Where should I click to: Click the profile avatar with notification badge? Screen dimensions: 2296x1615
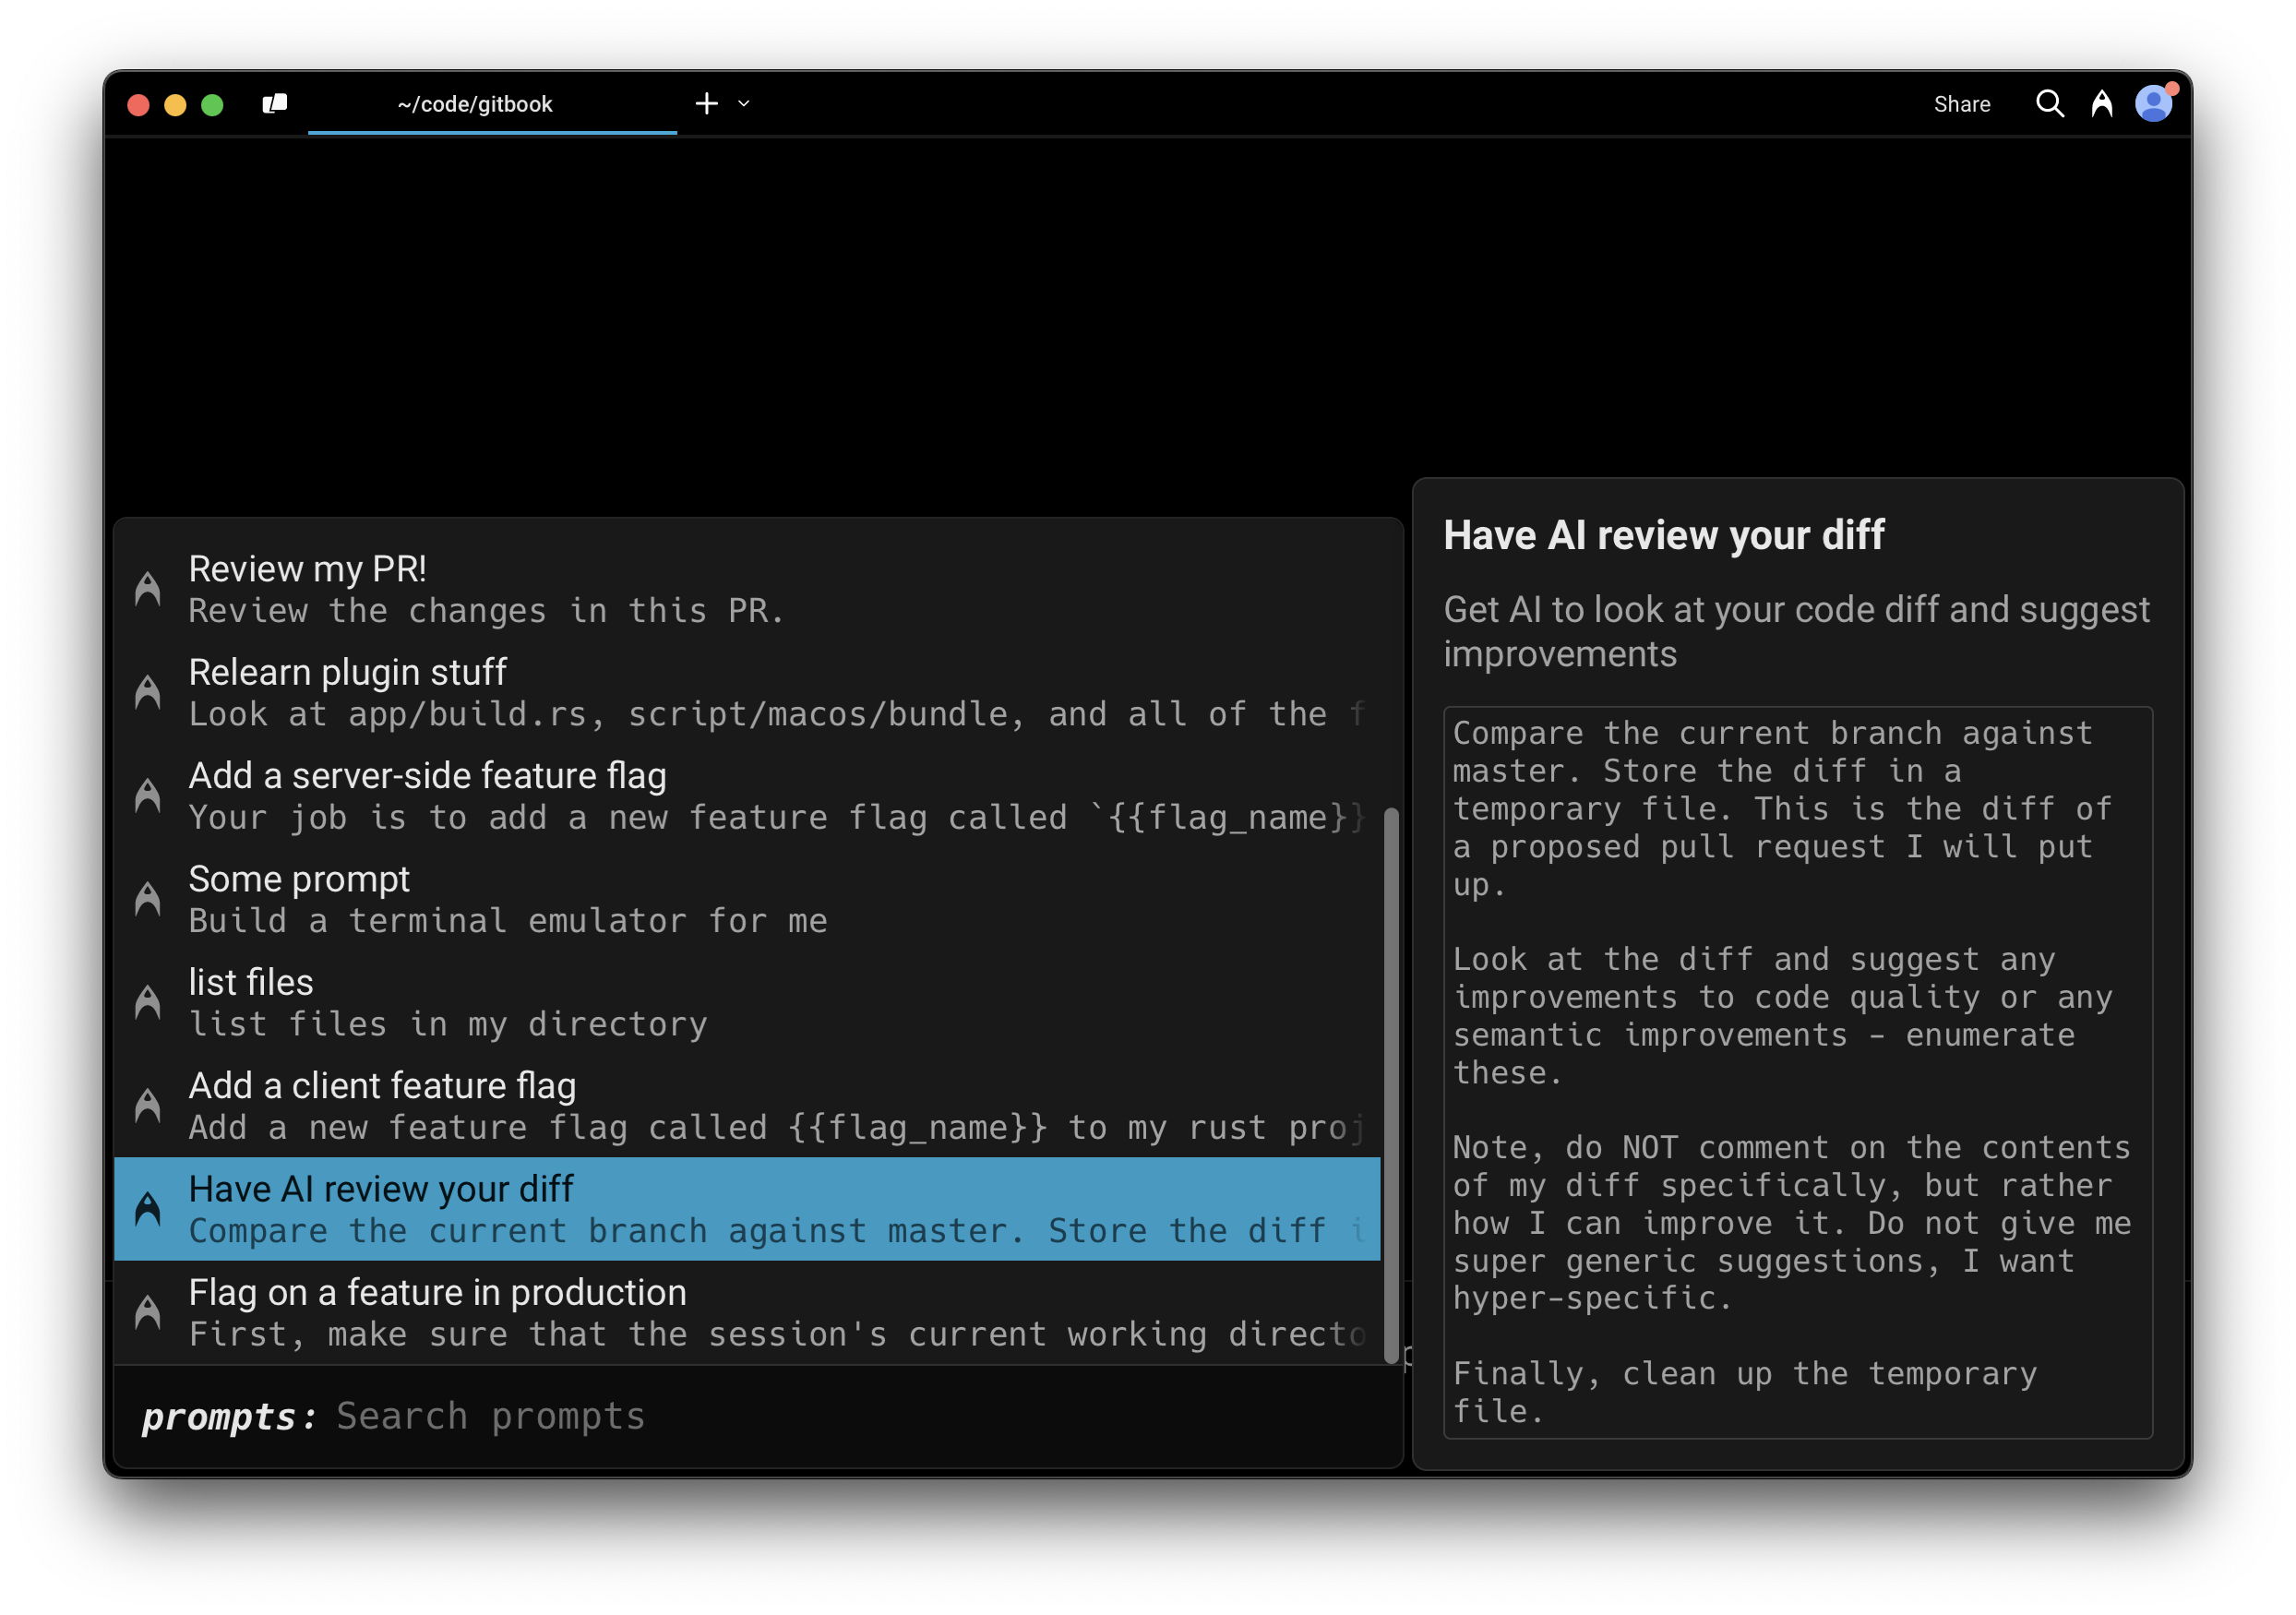[x=2155, y=103]
